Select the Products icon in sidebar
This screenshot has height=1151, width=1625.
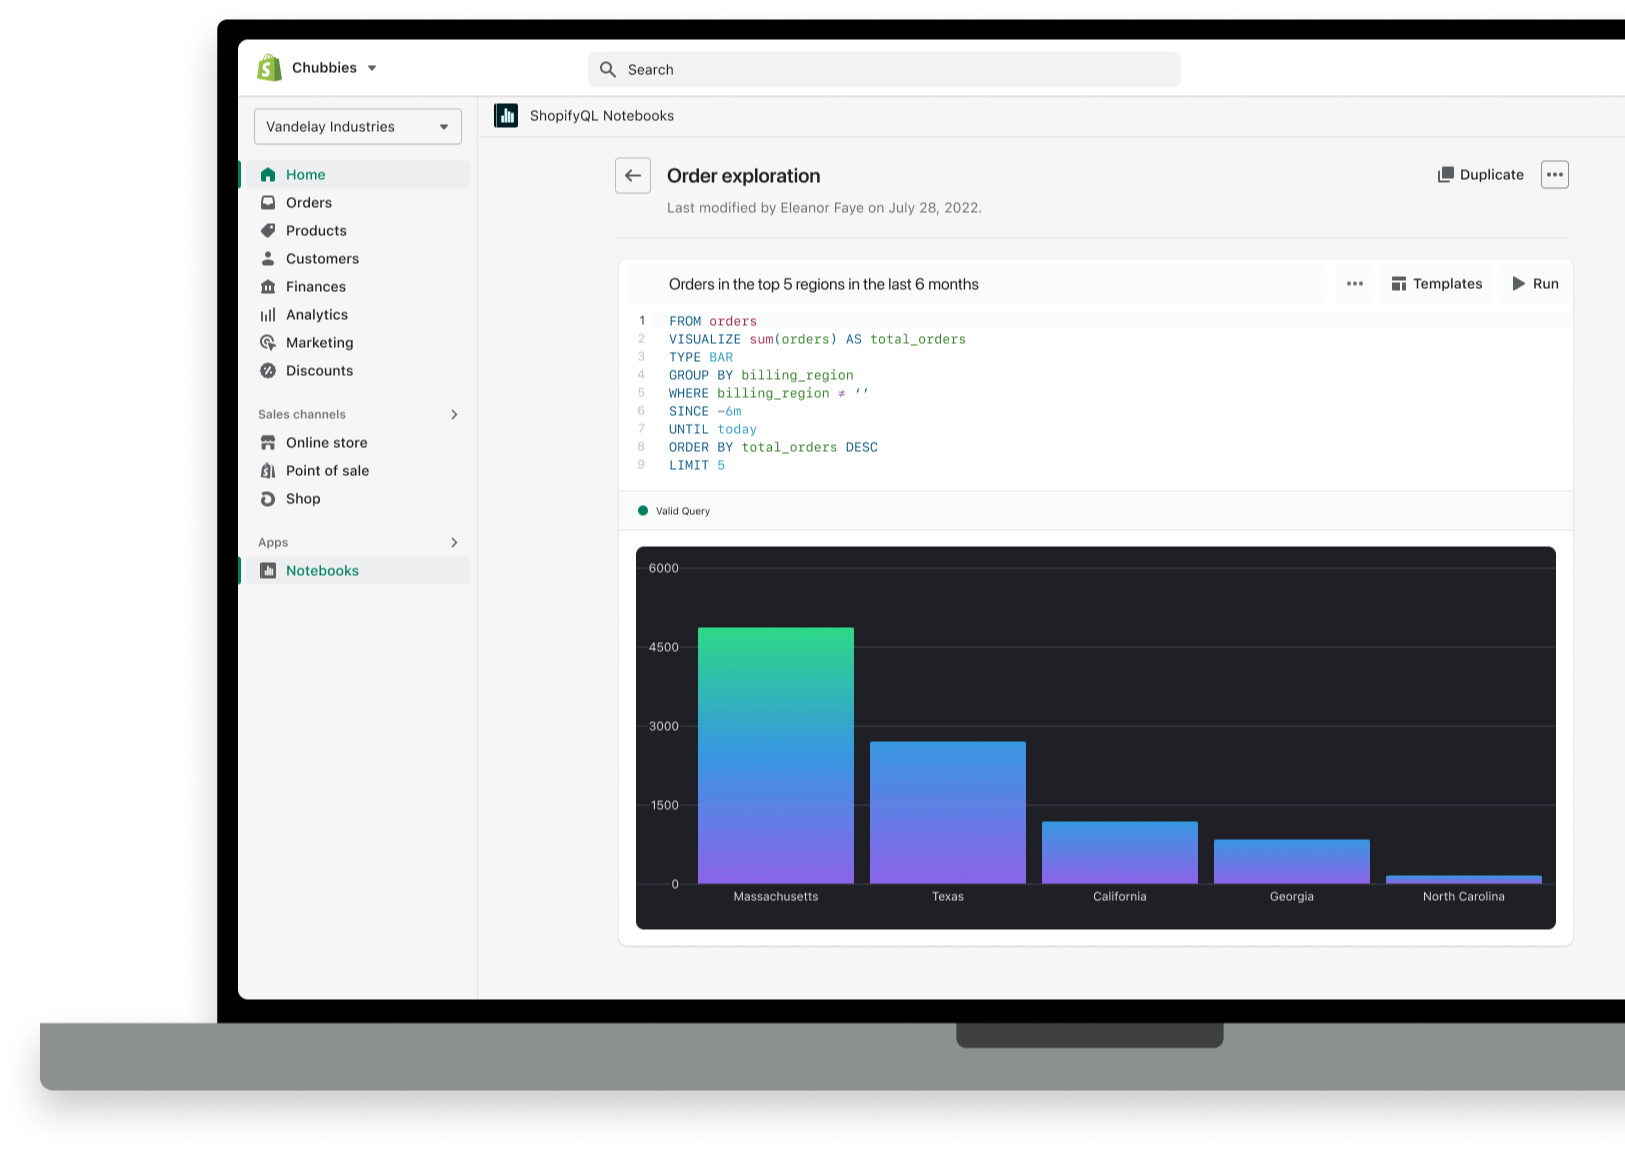tap(268, 230)
